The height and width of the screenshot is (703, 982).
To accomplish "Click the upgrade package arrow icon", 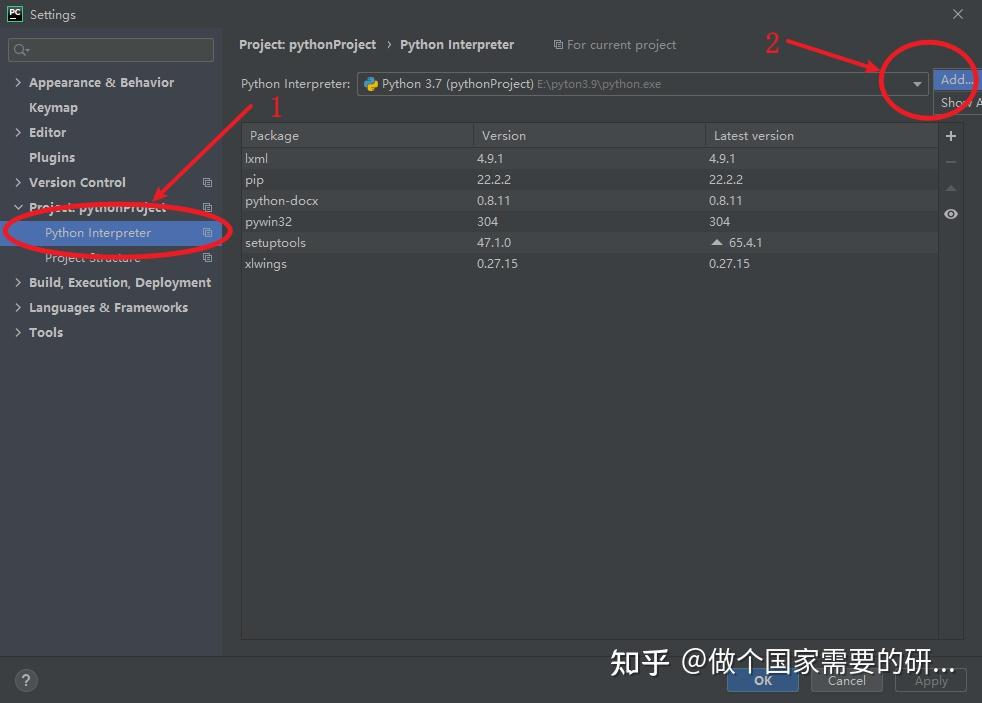I will pos(951,188).
